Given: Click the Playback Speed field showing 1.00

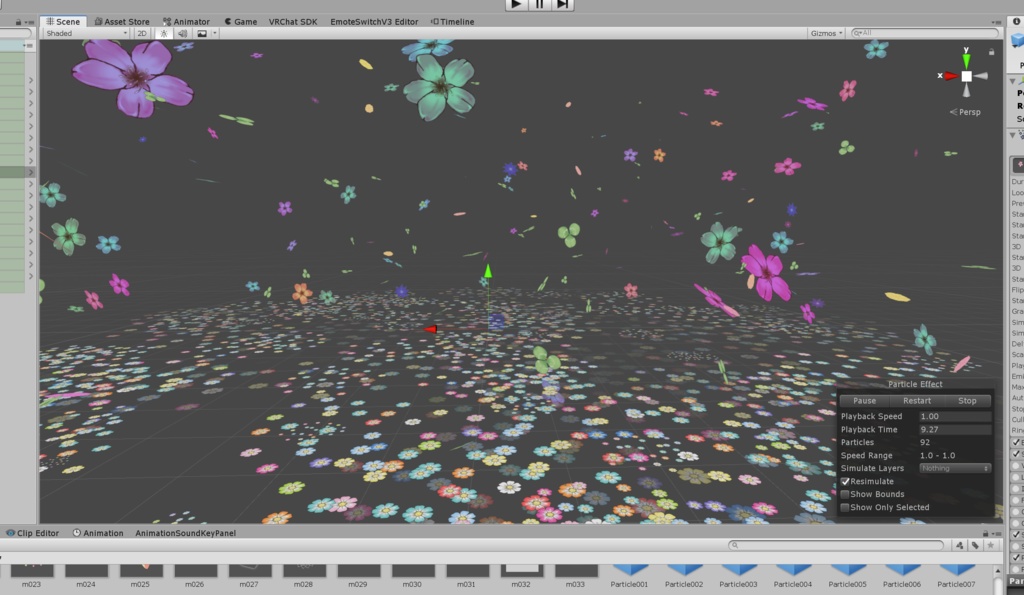Looking at the screenshot, I should point(955,416).
